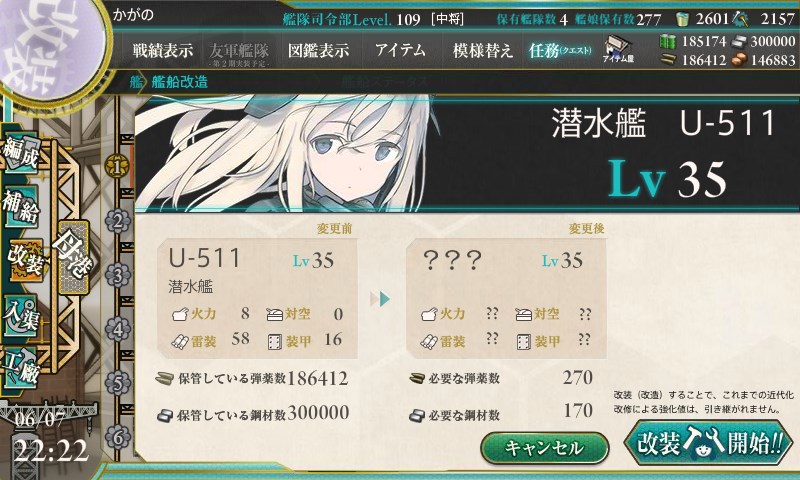Click the キャンセル cancel button

click(x=544, y=448)
